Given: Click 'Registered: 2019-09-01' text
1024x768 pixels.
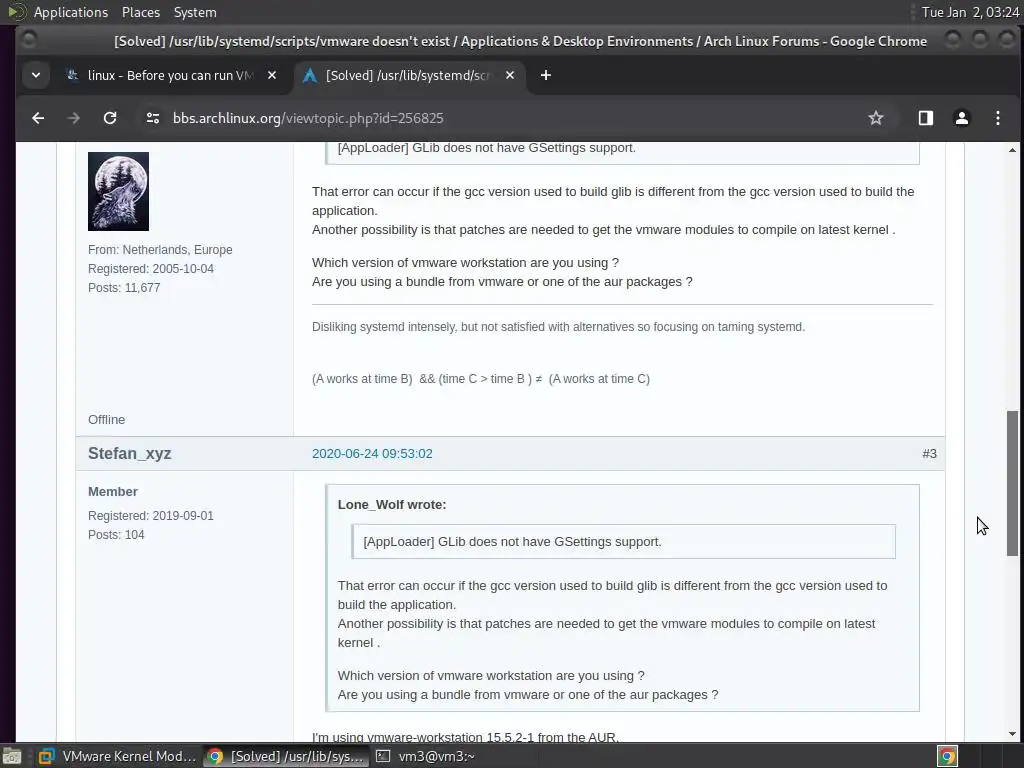Looking at the screenshot, I should [x=151, y=516].
